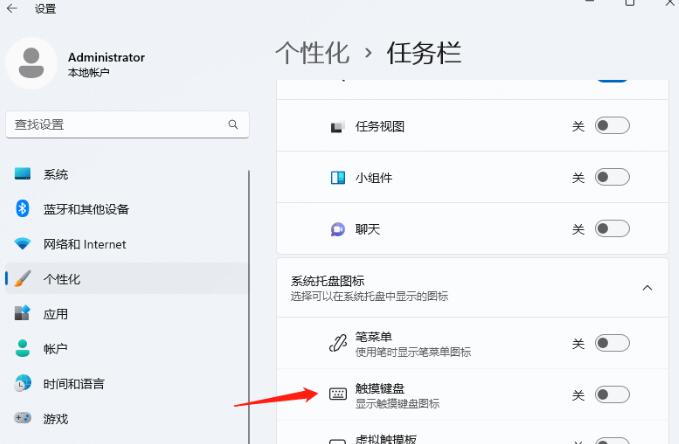Select 个性化 in the sidebar
This screenshot has height=444, width=679.
coord(127,279)
